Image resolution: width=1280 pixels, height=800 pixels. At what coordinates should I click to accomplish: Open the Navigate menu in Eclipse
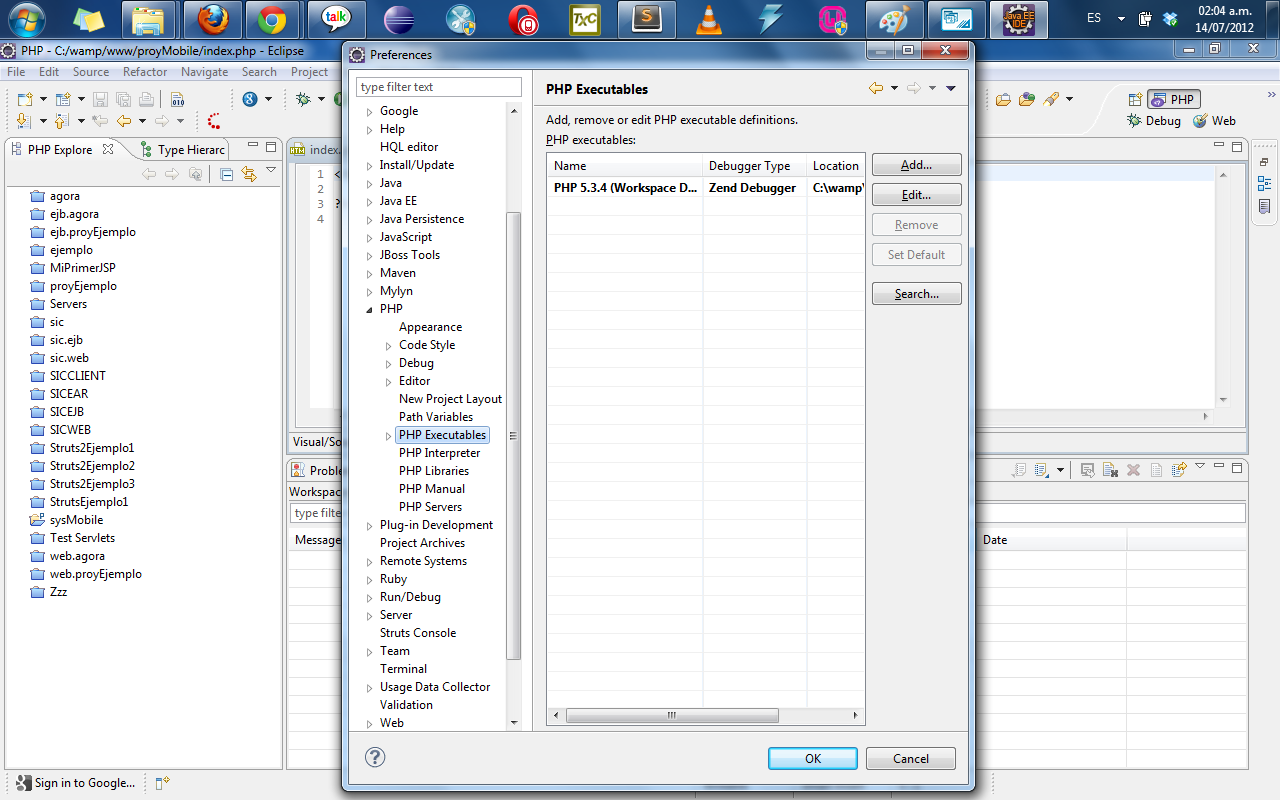coord(205,72)
